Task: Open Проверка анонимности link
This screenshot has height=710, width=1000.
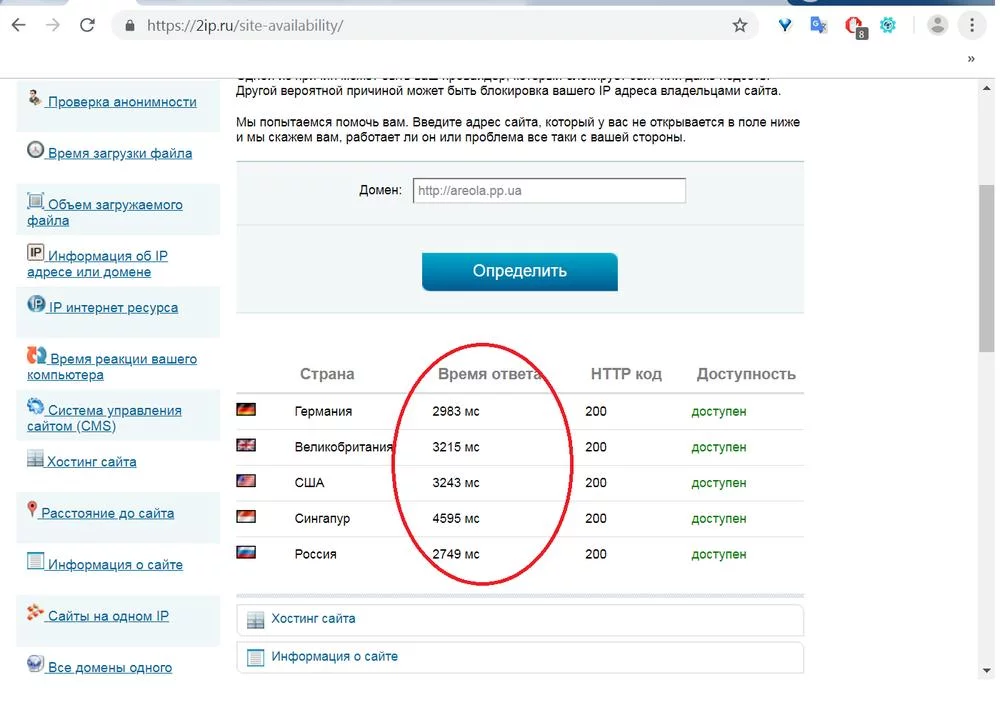Action: coord(122,102)
